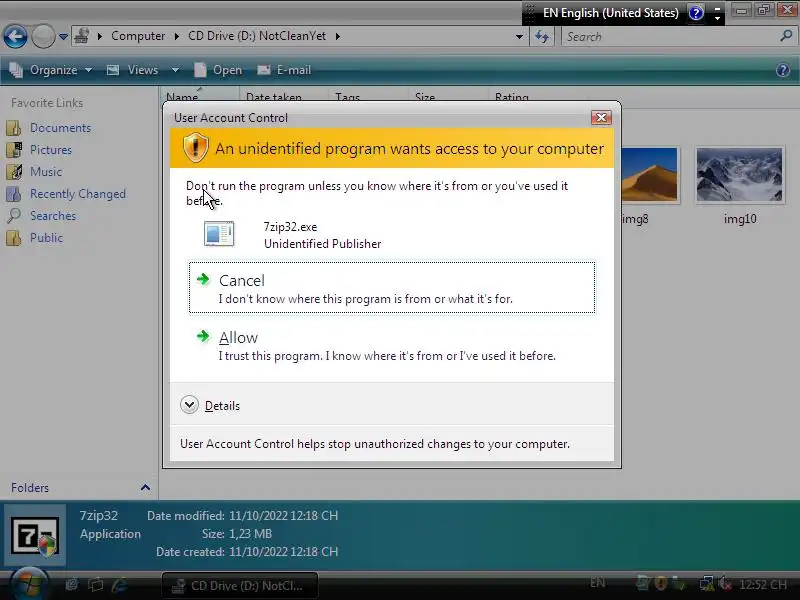Close the User Account Control dialog

coord(602,117)
